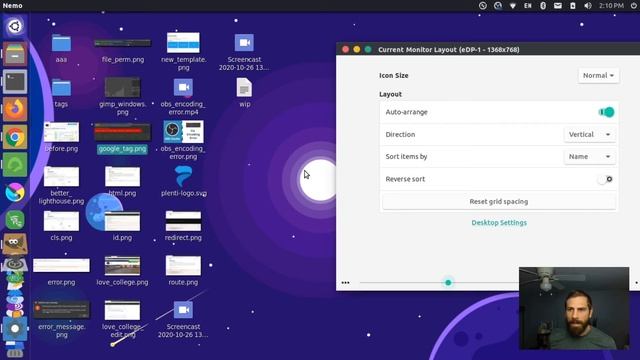Open Google Chrome from the dock
The image size is (640, 360).
15,137
